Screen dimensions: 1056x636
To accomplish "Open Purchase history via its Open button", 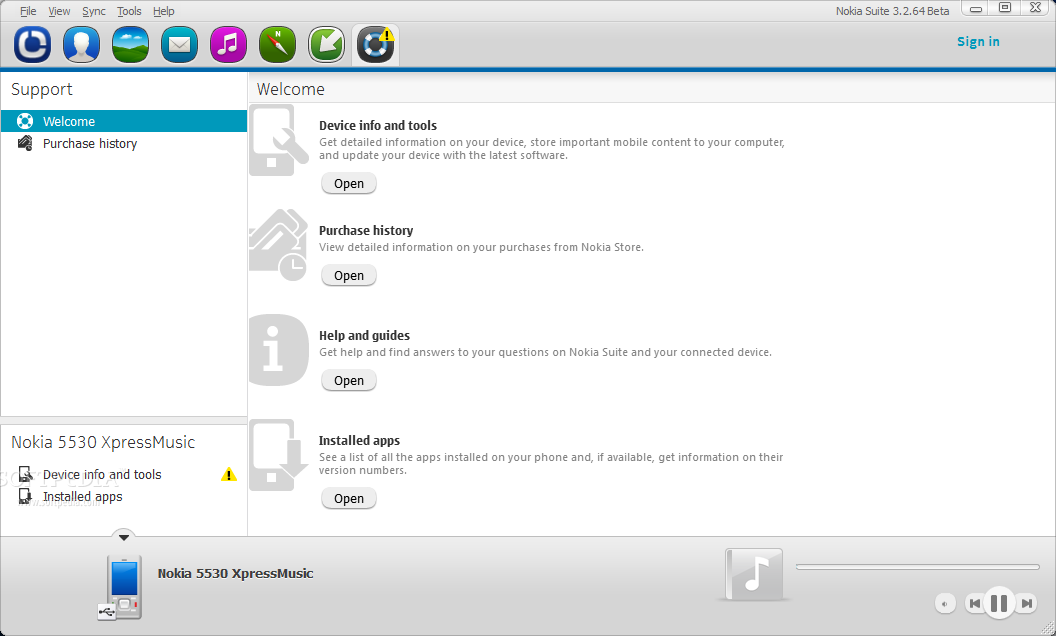I will [349, 276].
